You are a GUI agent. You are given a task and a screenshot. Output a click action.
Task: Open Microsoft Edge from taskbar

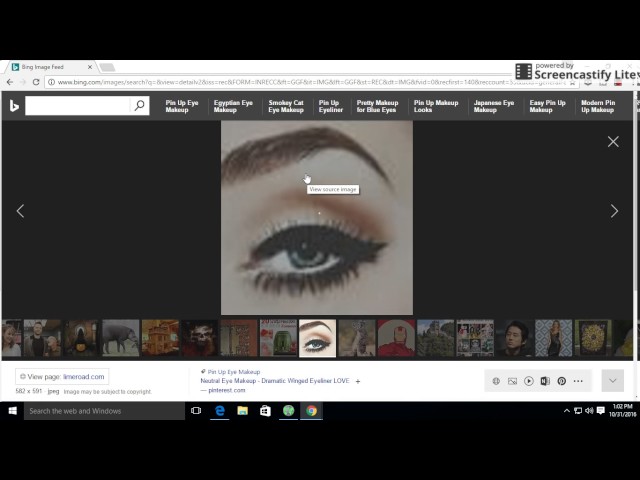click(220, 411)
